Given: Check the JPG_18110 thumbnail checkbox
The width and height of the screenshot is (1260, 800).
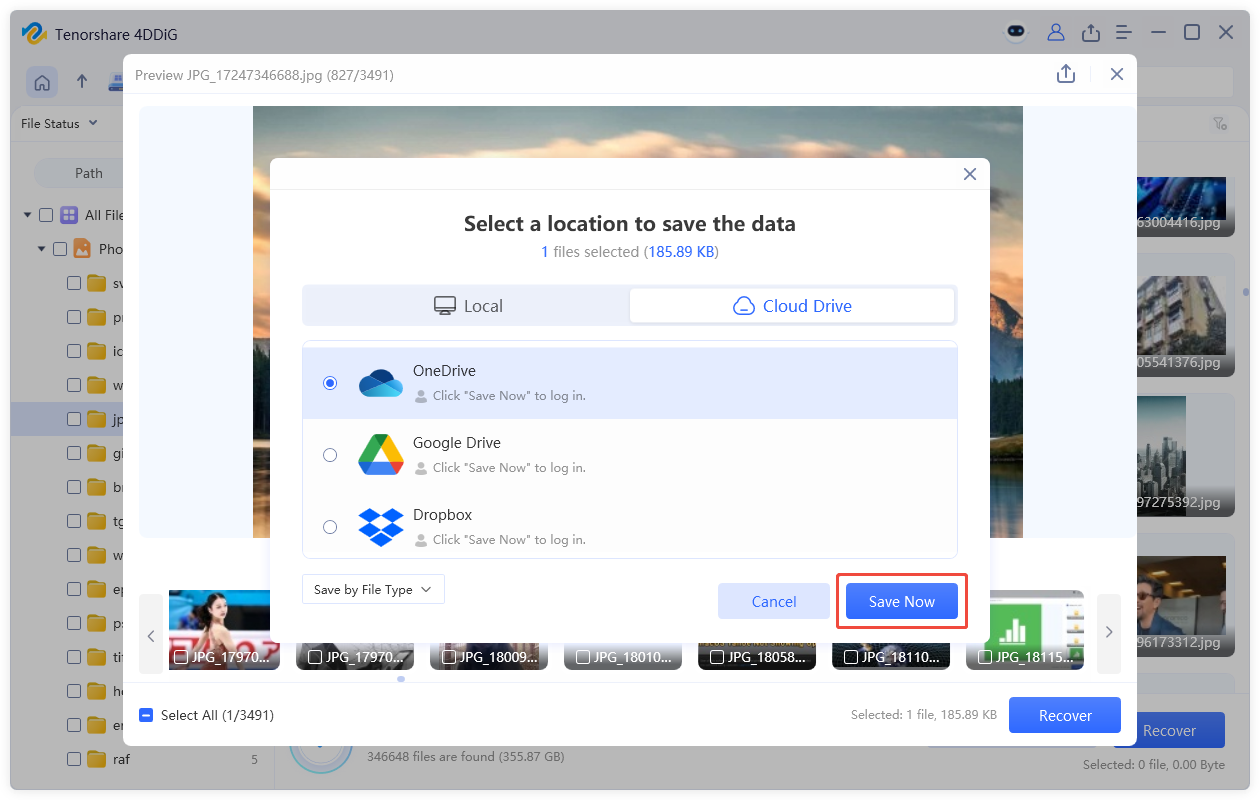Looking at the screenshot, I should click(851, 657).
